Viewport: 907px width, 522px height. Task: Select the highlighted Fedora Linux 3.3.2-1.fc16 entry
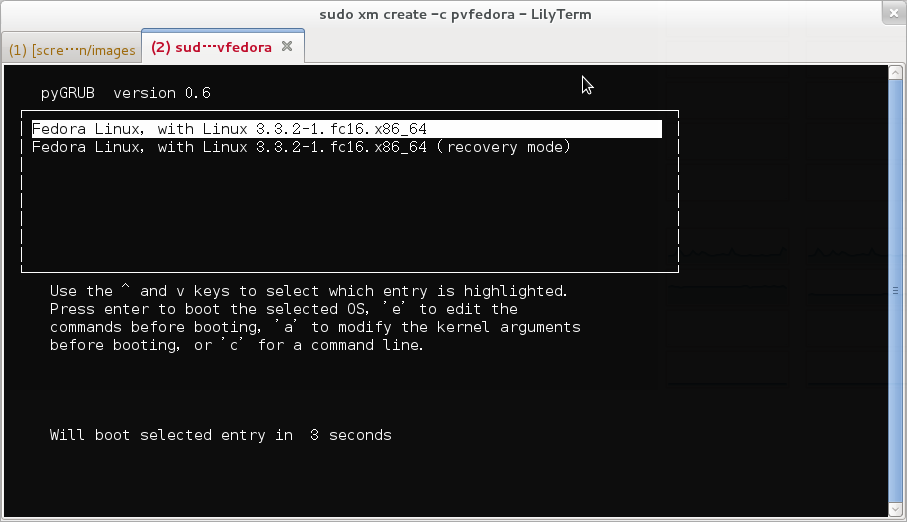[x=230, y=129]
